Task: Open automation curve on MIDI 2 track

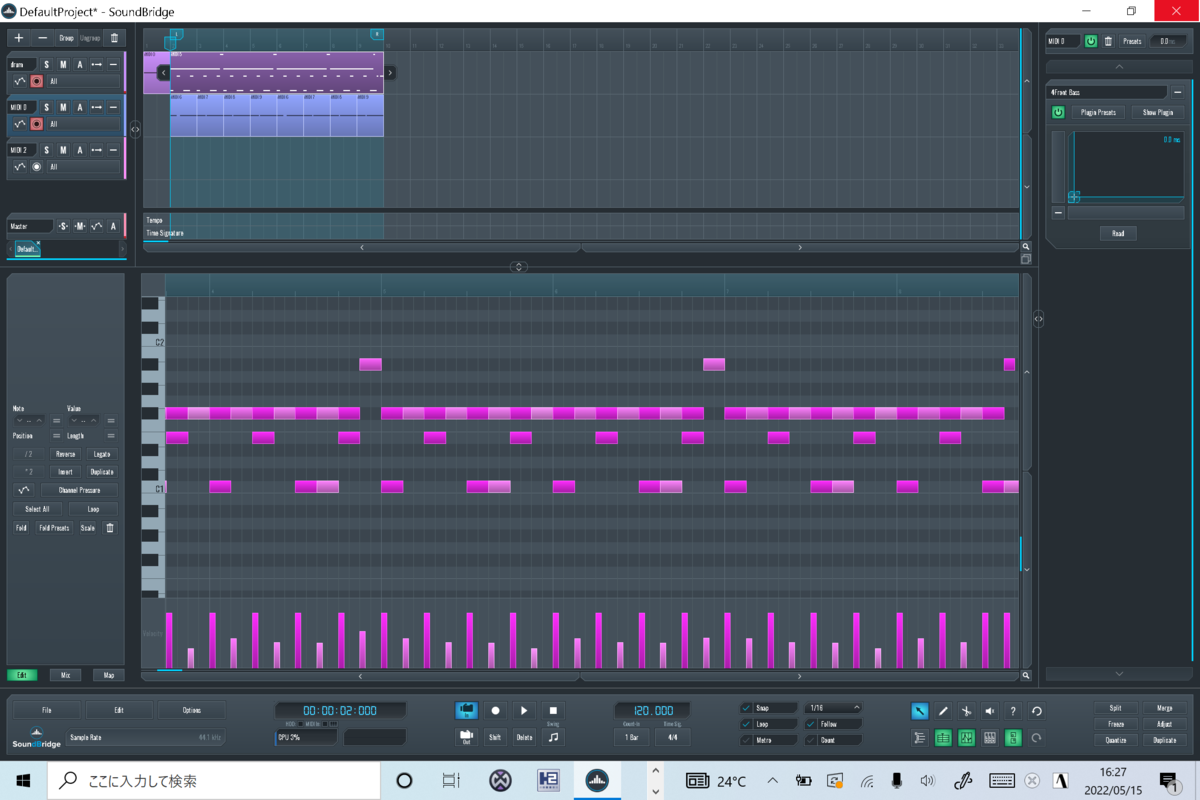Action: click(x=19, y=167)
